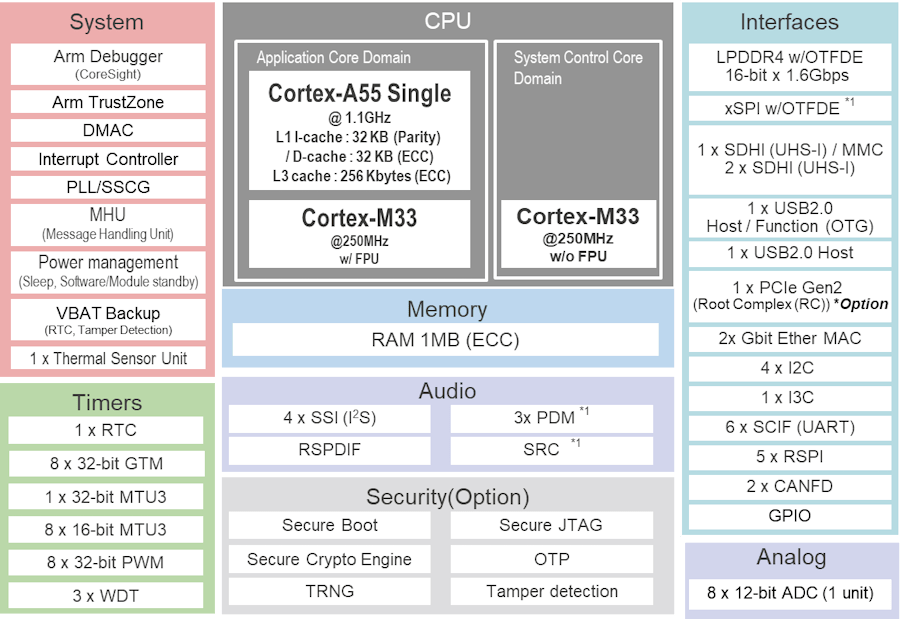Click the 2 x CANFD box
Image resolution: width=900 pixels, height=619 pixels.
[790, 487]
